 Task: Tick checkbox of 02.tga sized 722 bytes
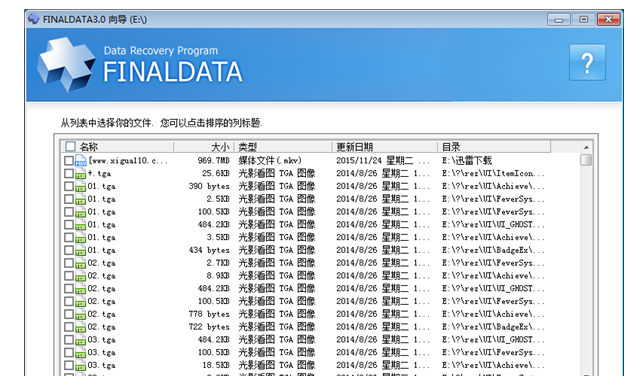point(69,327)
